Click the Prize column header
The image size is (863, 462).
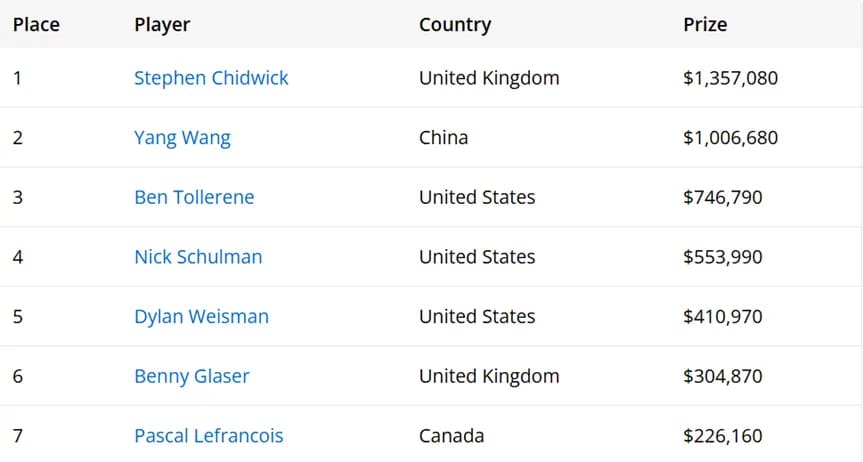point(705,24)
